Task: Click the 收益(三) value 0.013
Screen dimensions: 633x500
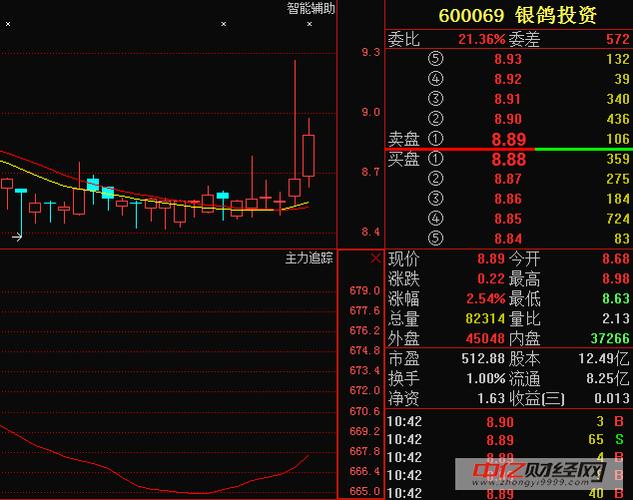Action: click(x=612, y=399)
